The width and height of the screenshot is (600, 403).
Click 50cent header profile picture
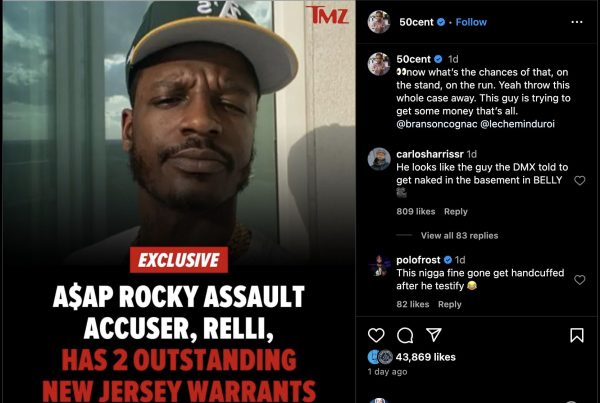pos(379,22)
